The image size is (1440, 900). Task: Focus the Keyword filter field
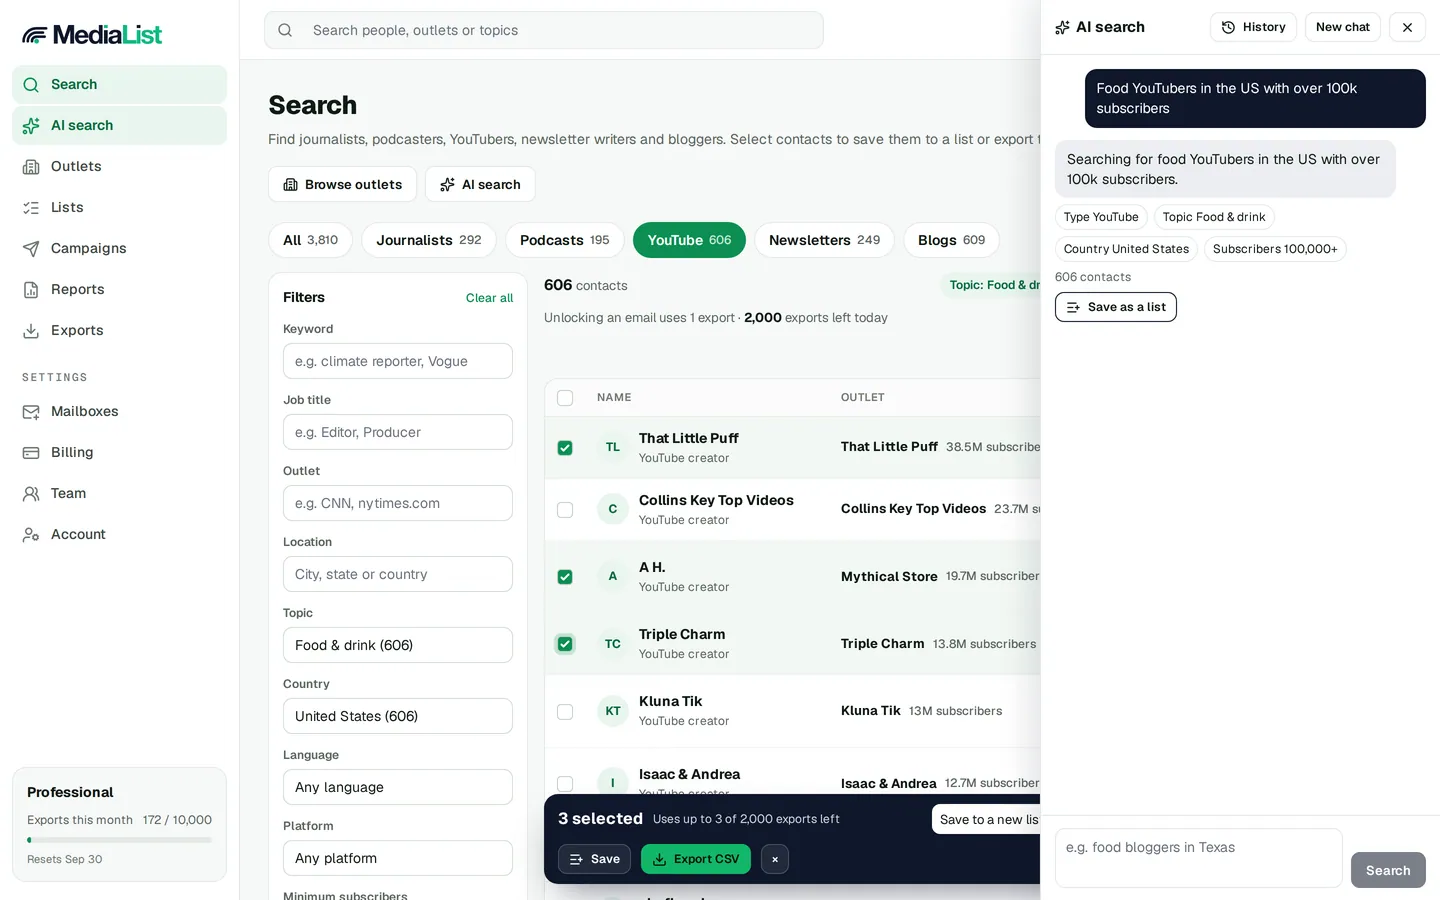398,361
